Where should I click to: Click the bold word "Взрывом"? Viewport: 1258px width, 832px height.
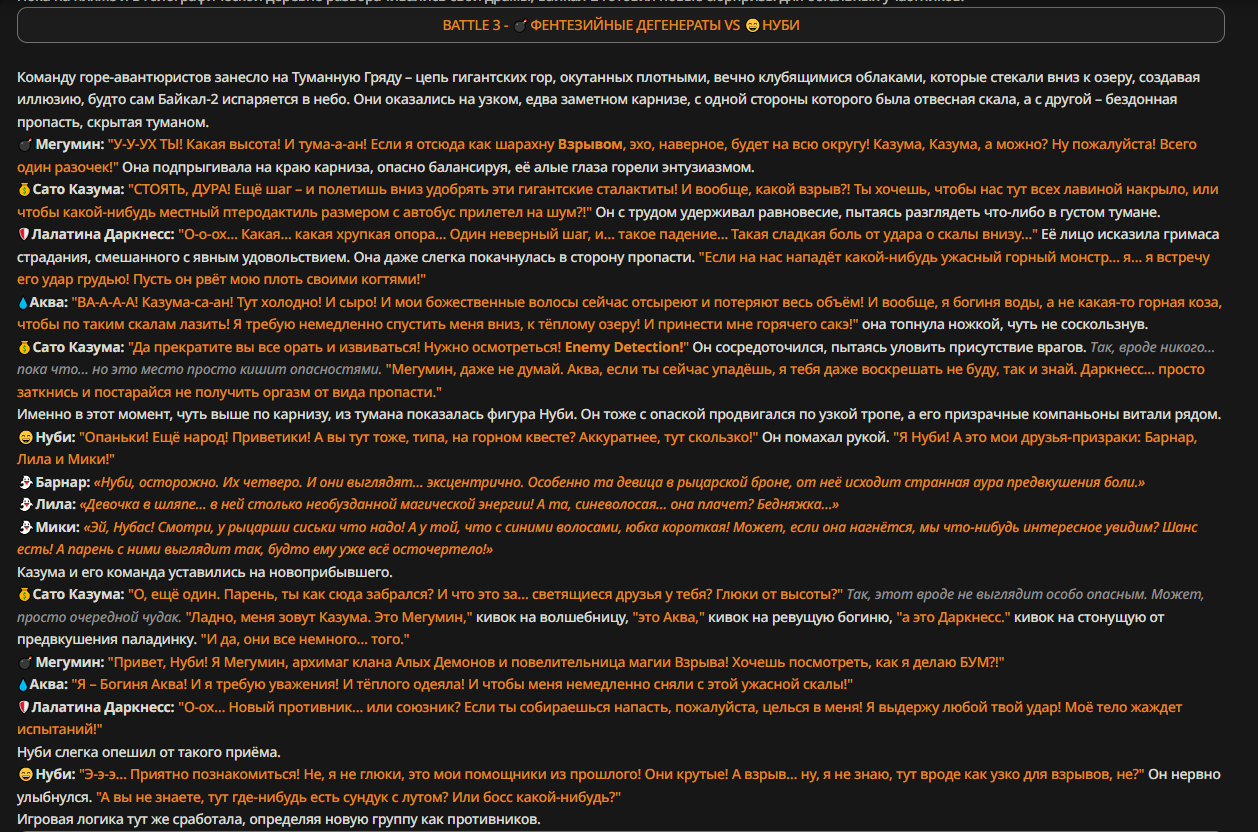tap(590, 144)
